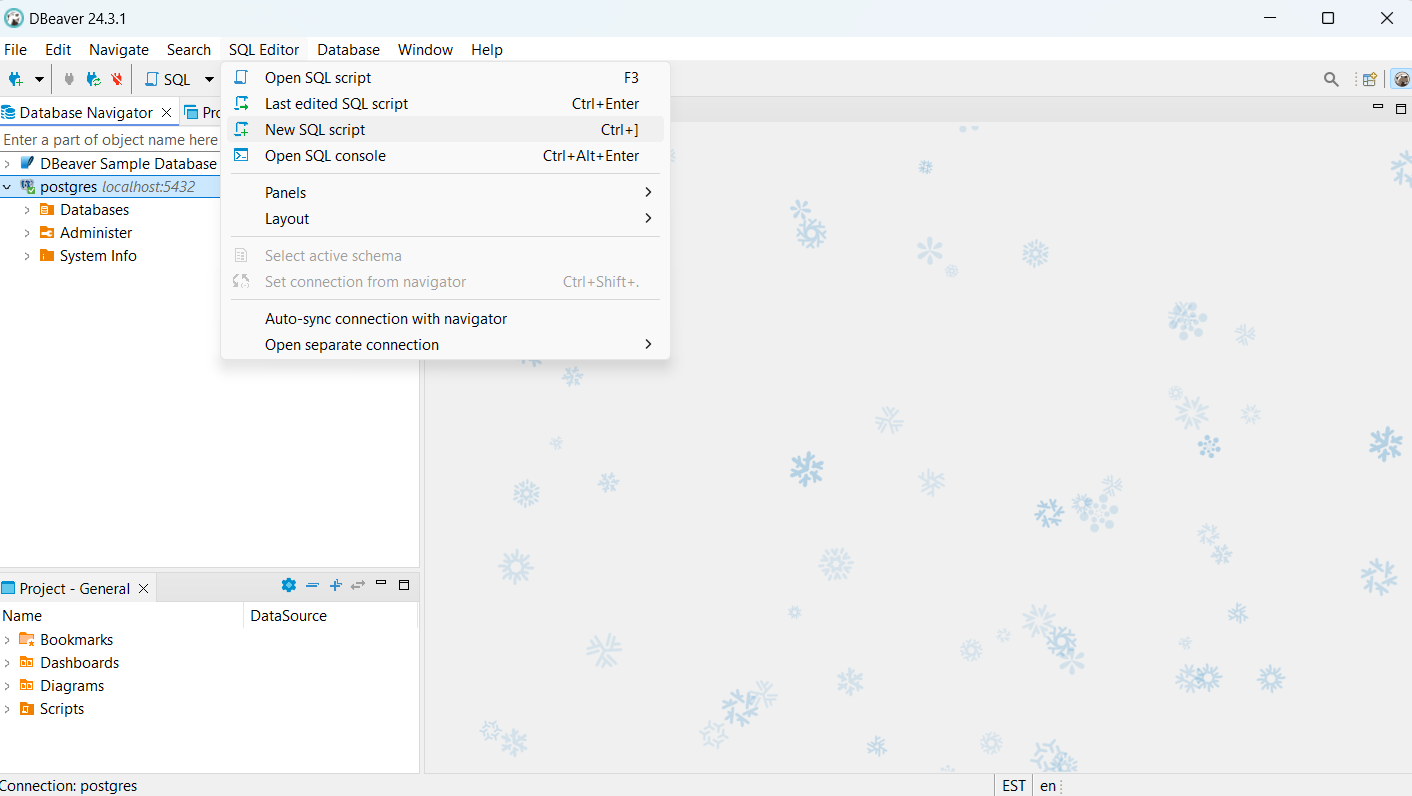
Task: Open a new SQL editor via SQL toolbar icon
Action: pos(168,78)
